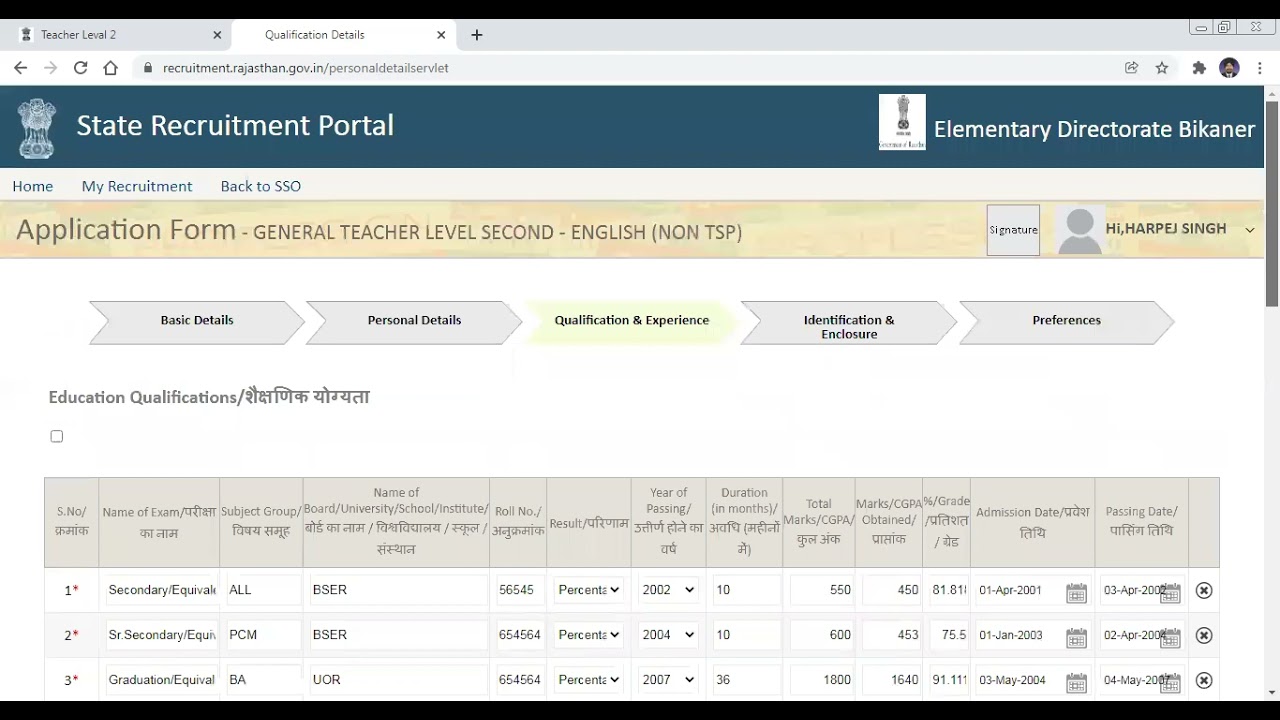Viewport: 1280px width, 720px height.
Task: Tick the Education Qualifications checkbox
Action: pos(57,436)
